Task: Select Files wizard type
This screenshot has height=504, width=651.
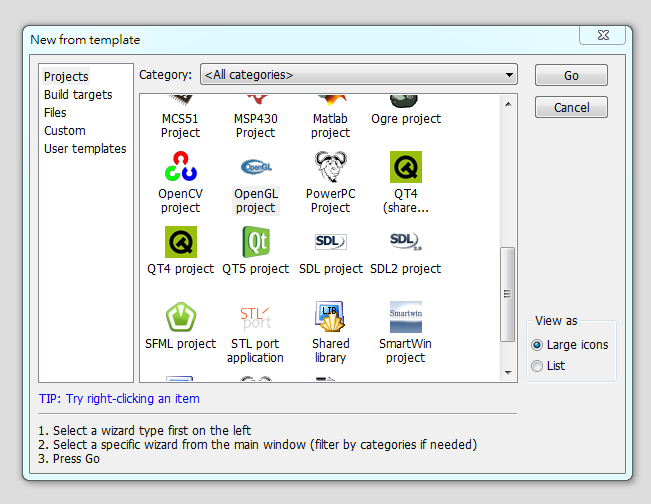Action: [55, 113]
